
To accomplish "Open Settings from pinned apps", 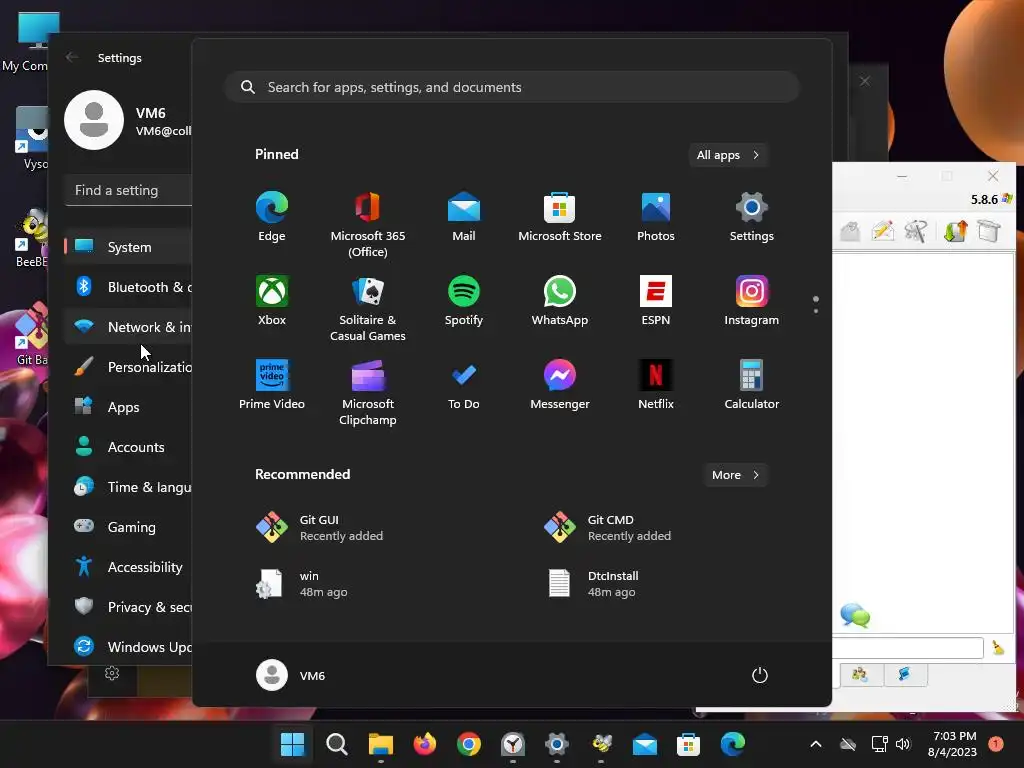I will (752, 217).
